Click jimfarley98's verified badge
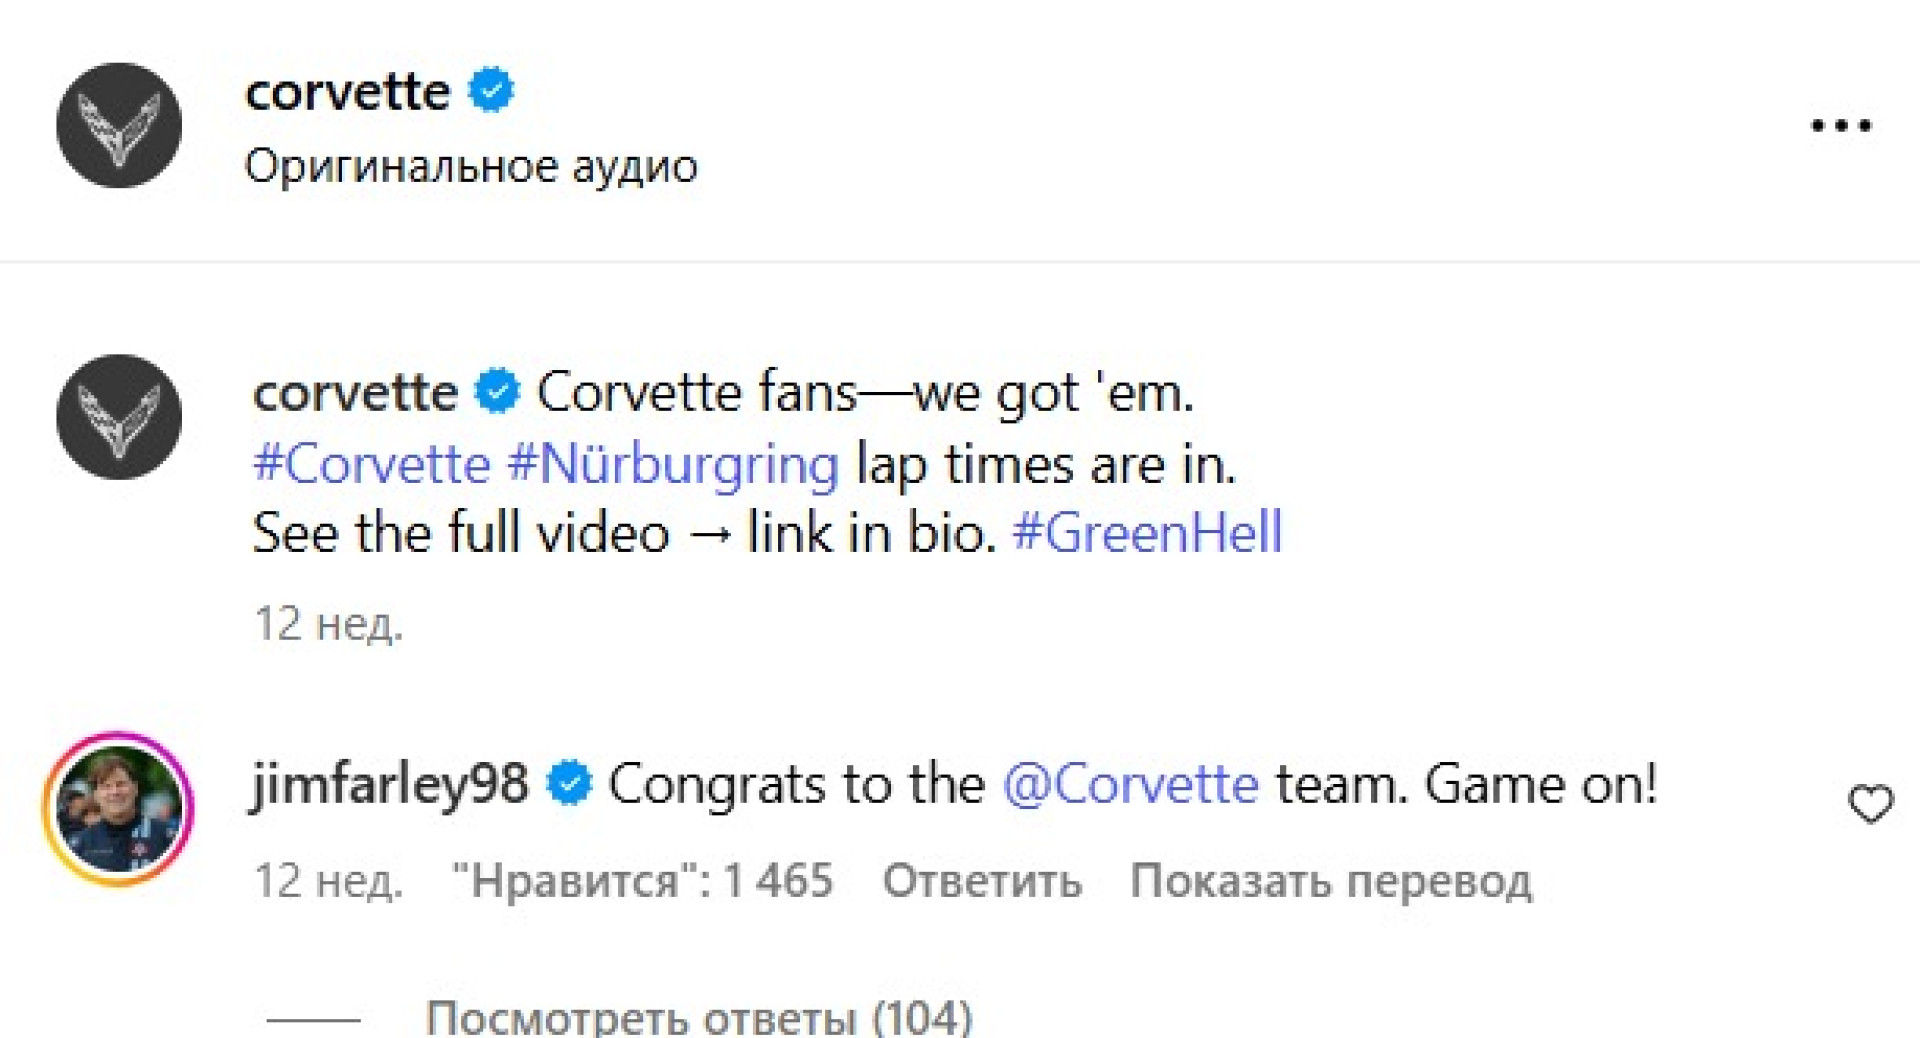This screenshot has height=1038, width=1920. [570, 783]
